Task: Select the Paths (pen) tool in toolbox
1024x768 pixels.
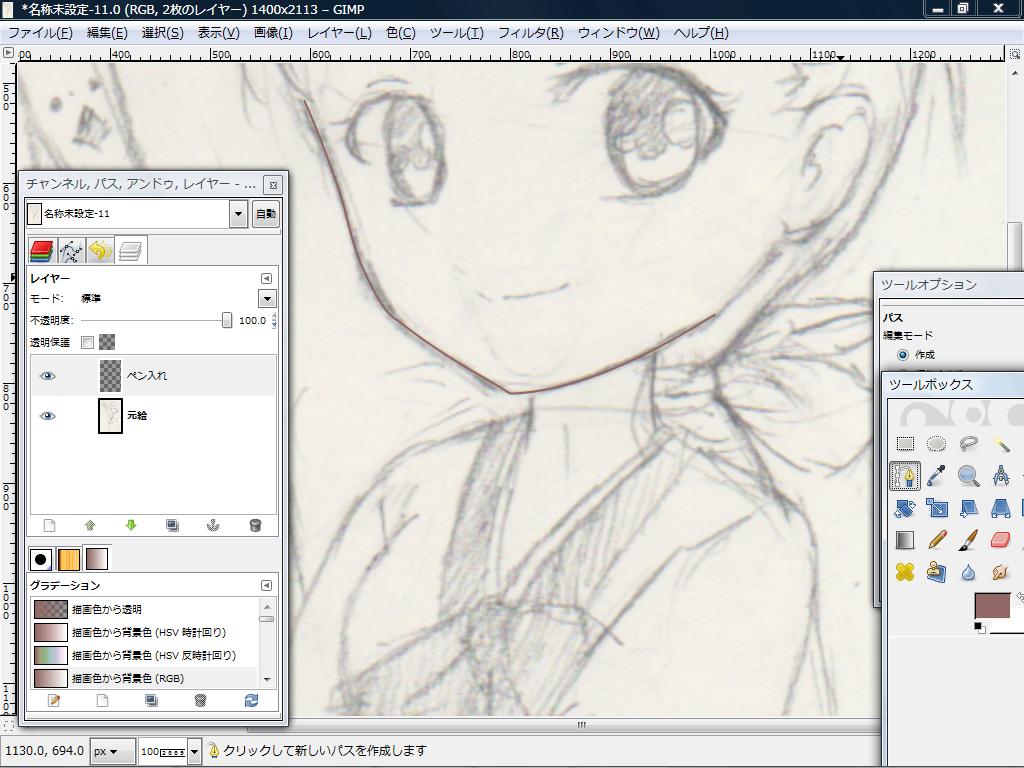Action: pos(905,476)
